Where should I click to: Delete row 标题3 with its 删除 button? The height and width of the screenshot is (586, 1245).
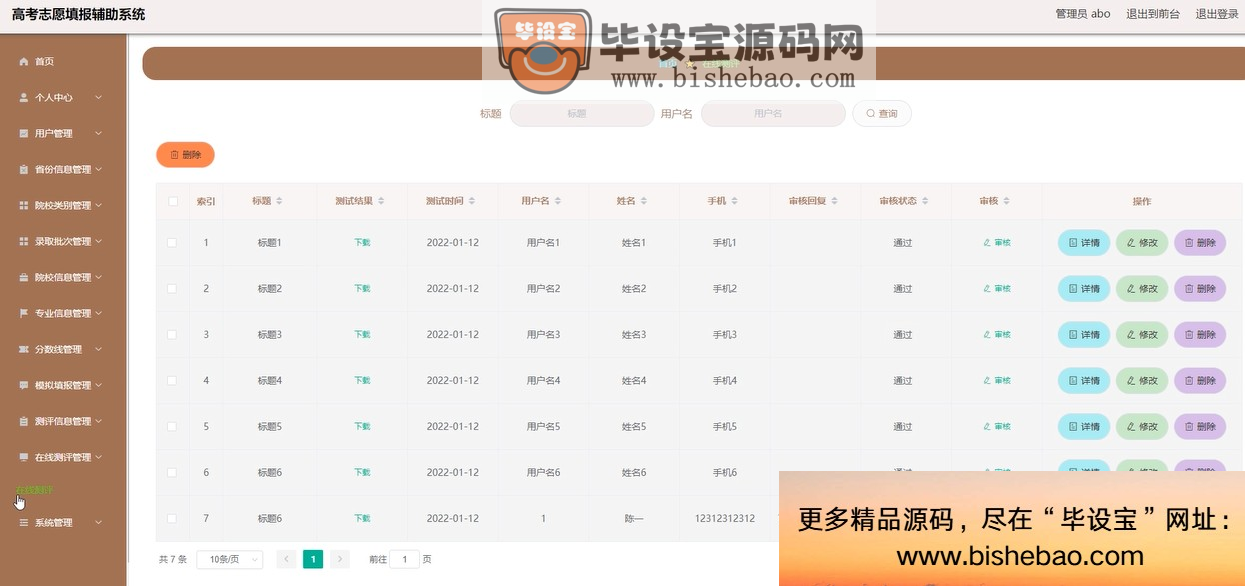tap(1200, 335)
